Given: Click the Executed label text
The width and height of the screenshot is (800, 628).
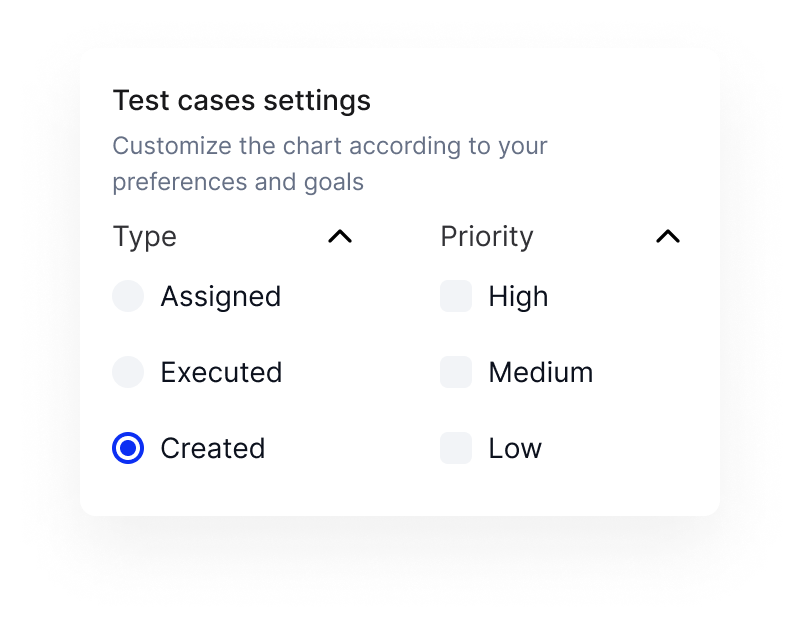Looking at the screenshot, I should pos(221,372).
